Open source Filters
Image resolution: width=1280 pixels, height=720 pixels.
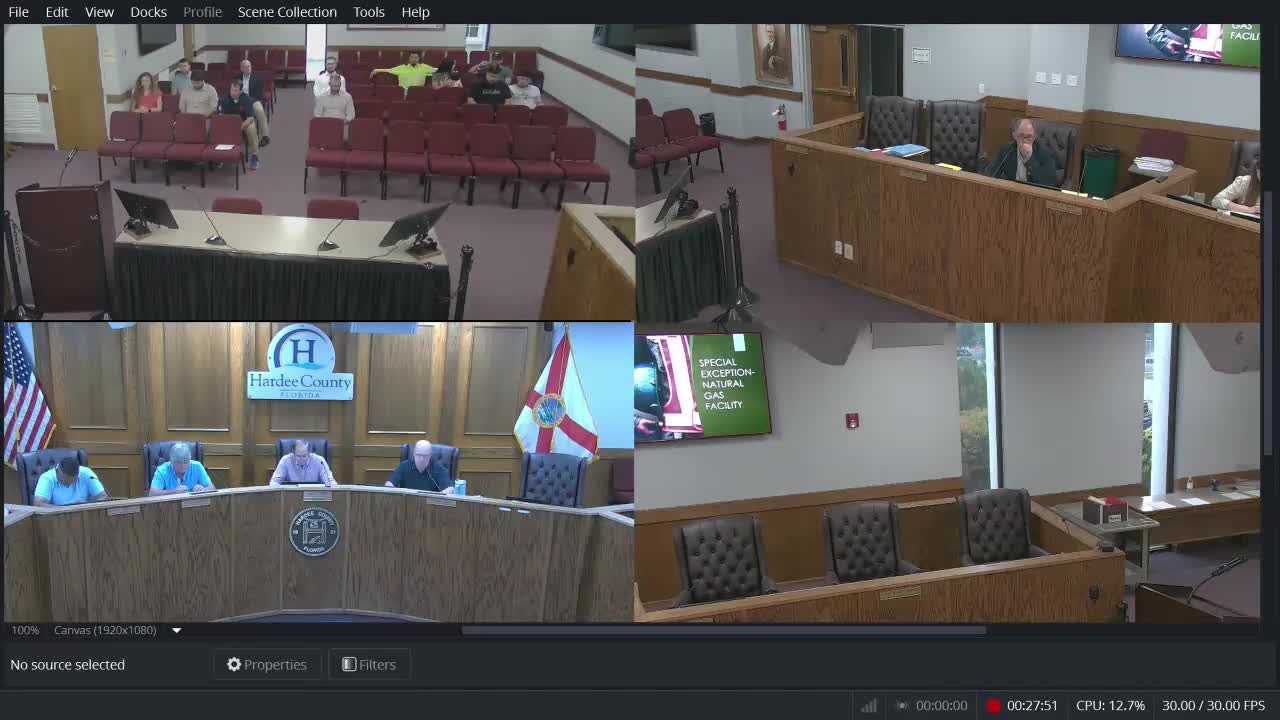click(369, 664)
